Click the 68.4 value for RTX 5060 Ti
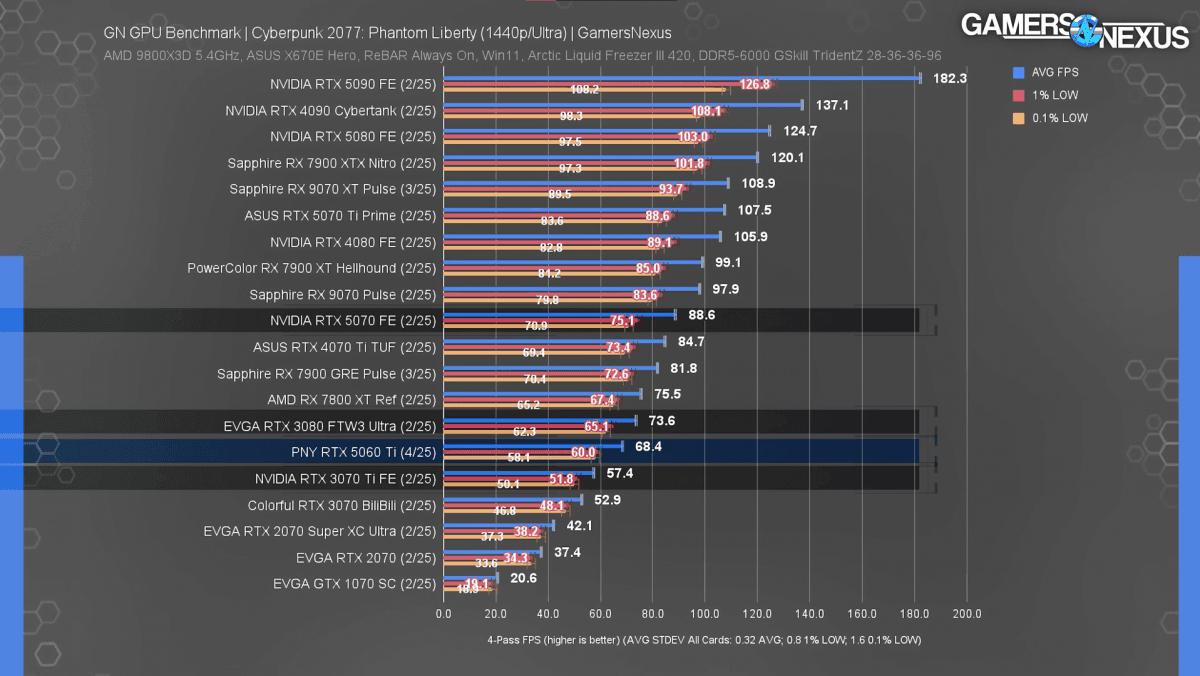This screenshot has height=676, width=1200. [648, 446]
